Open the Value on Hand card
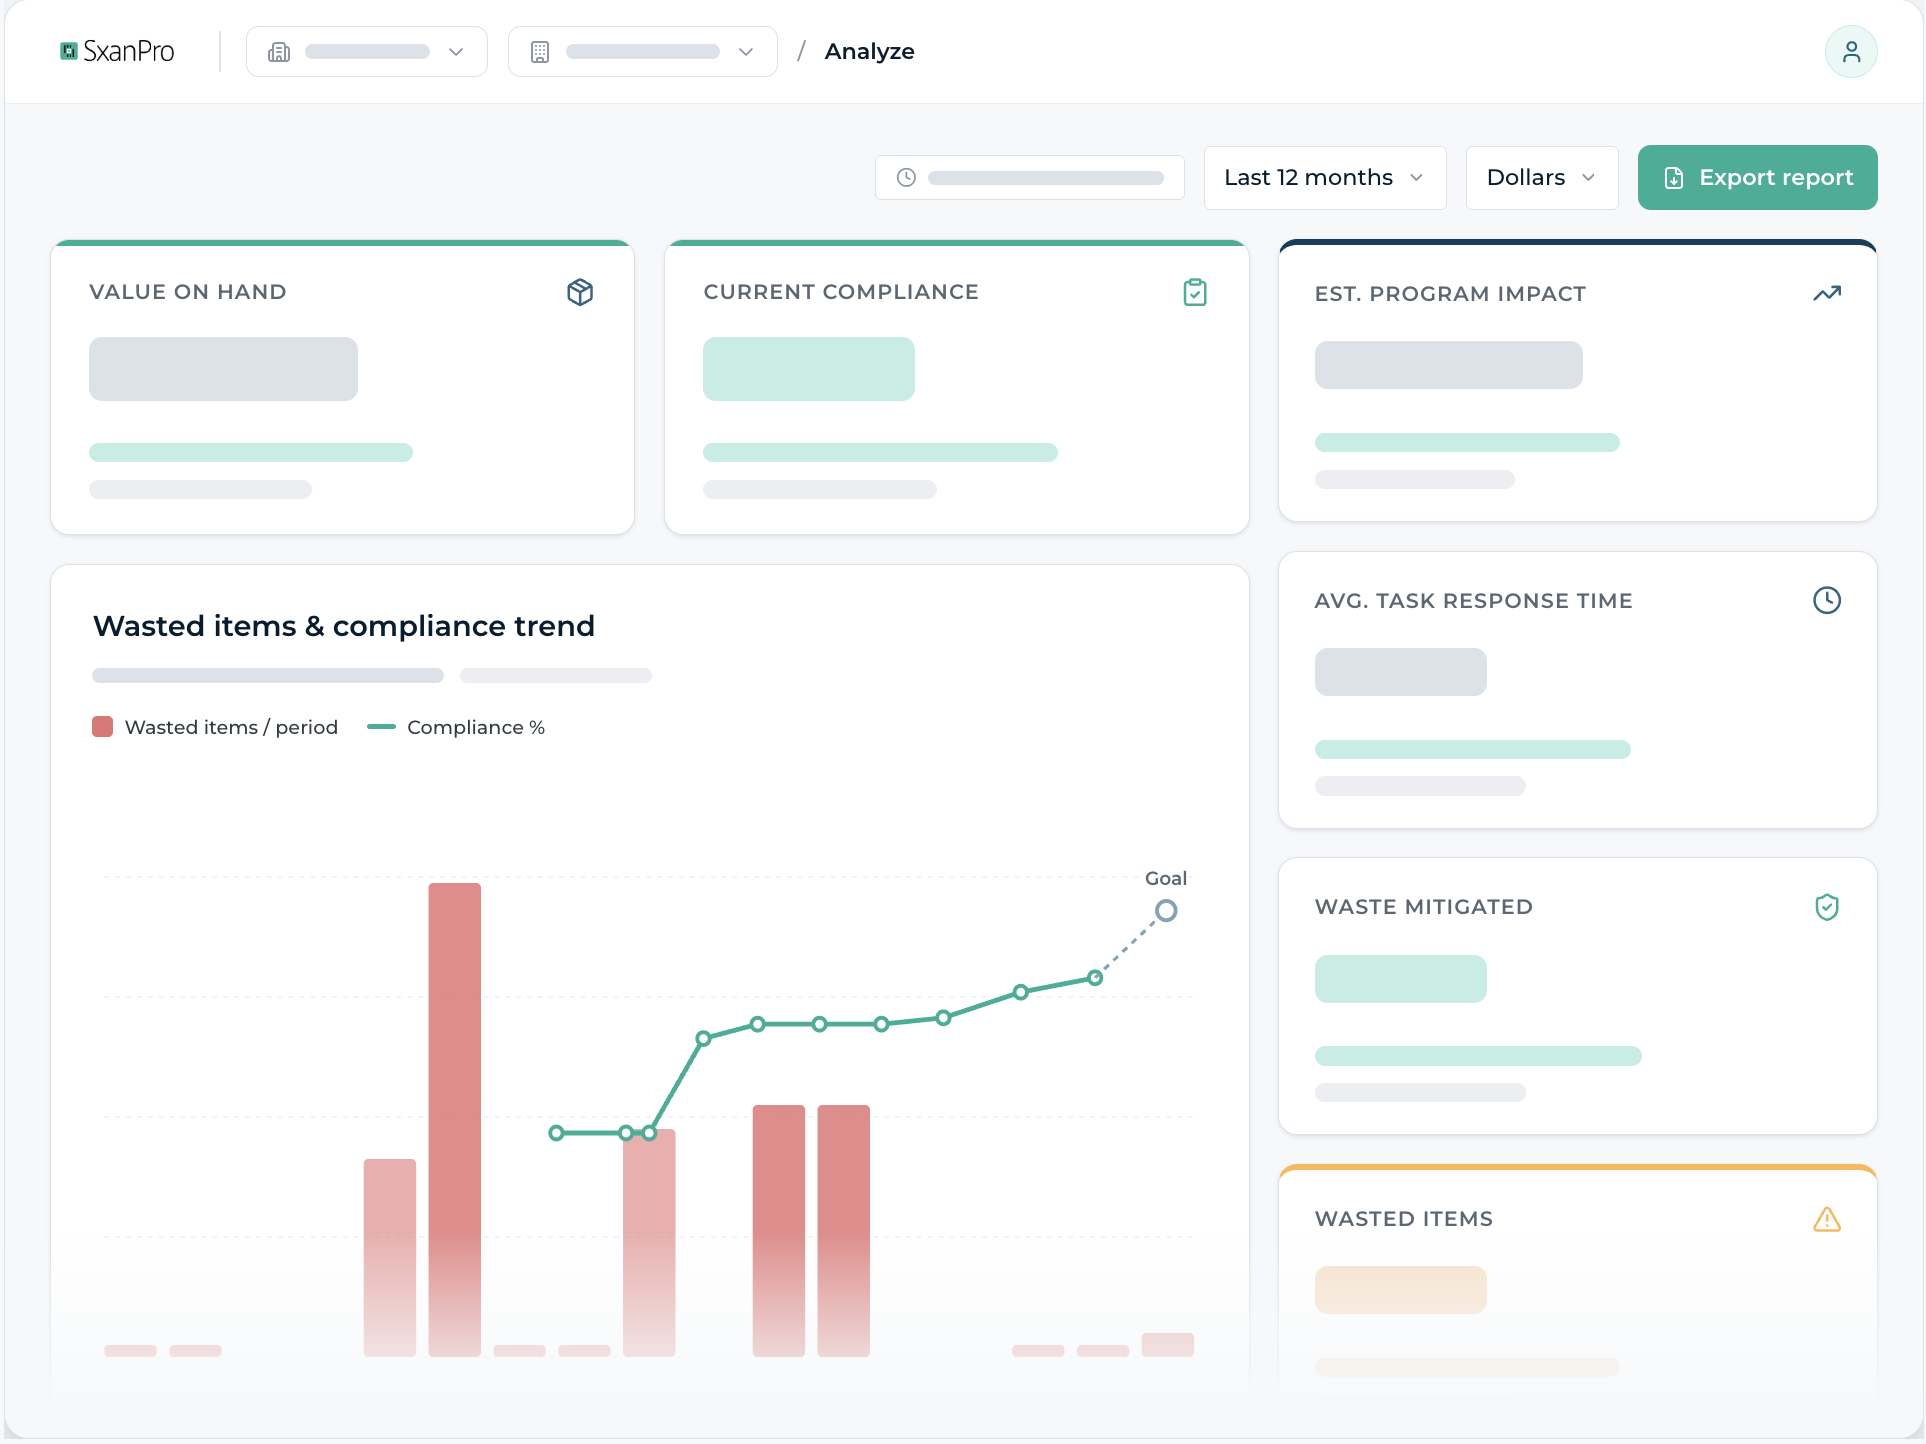The image size is (1926, 1444). [x=342, y=388]
